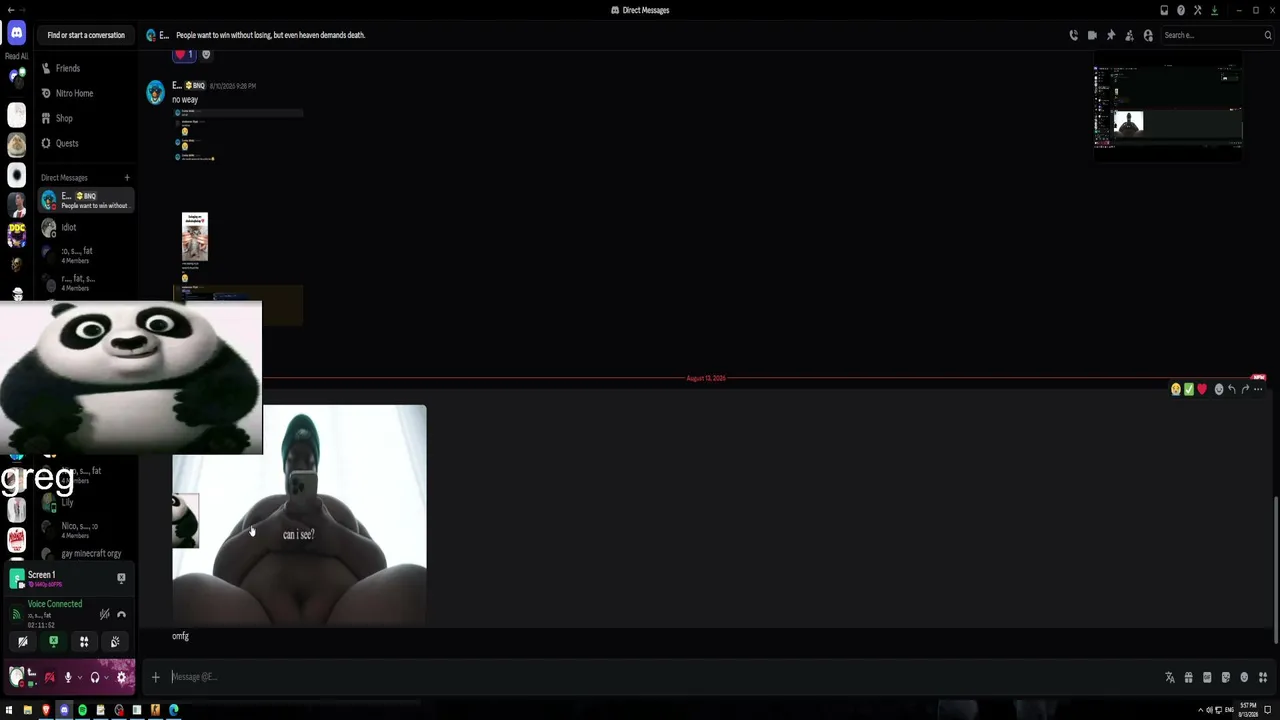React with the green check mark
The height and width of the screenshot is (720, 1280).
pyautogui.click(x=1189, y=389)
